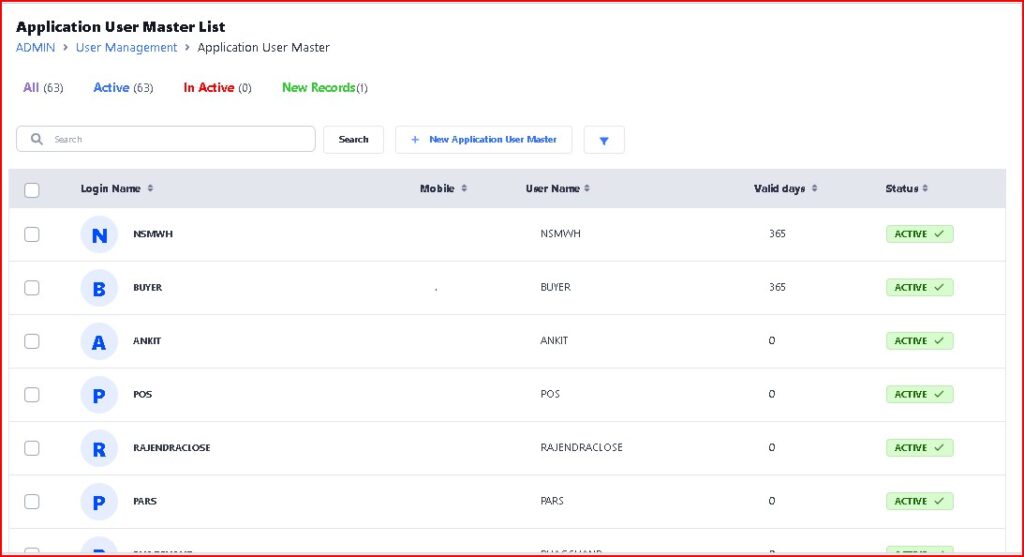Open the New Records tab
This screenshot has width=1024, height=557.
click(319, 88)
